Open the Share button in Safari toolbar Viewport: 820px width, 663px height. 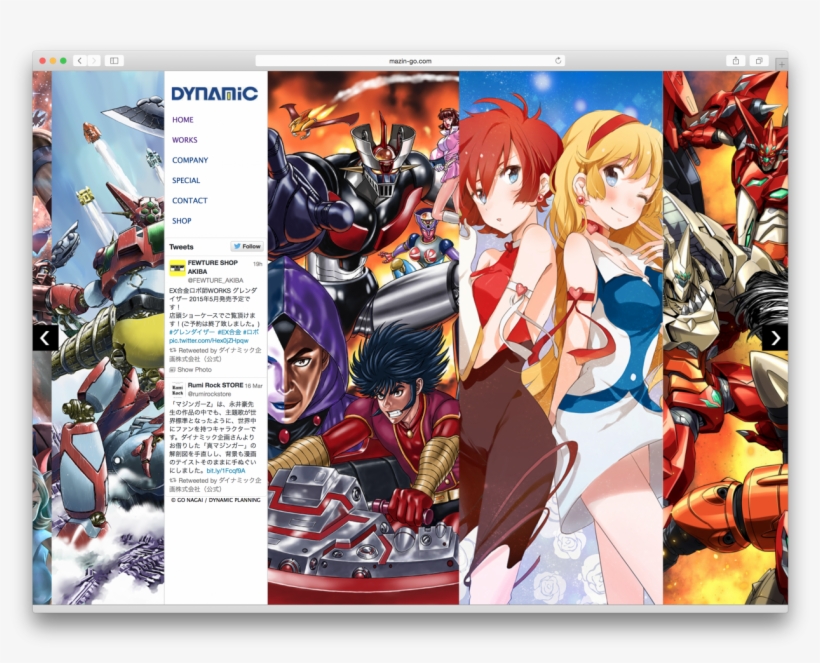(x=736, y=61)
